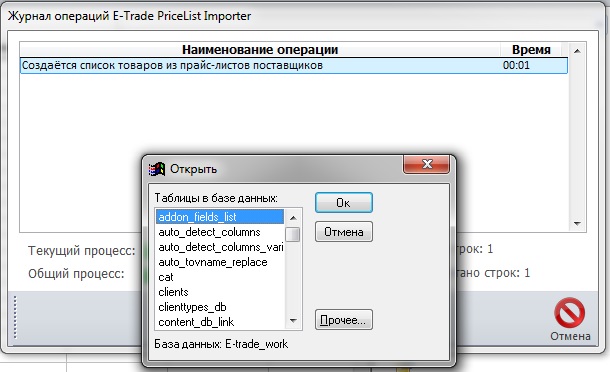The width and height of the screenshot is (610, 372).
Task: Click the Текущий процесс label
Action: coord(81,250)
